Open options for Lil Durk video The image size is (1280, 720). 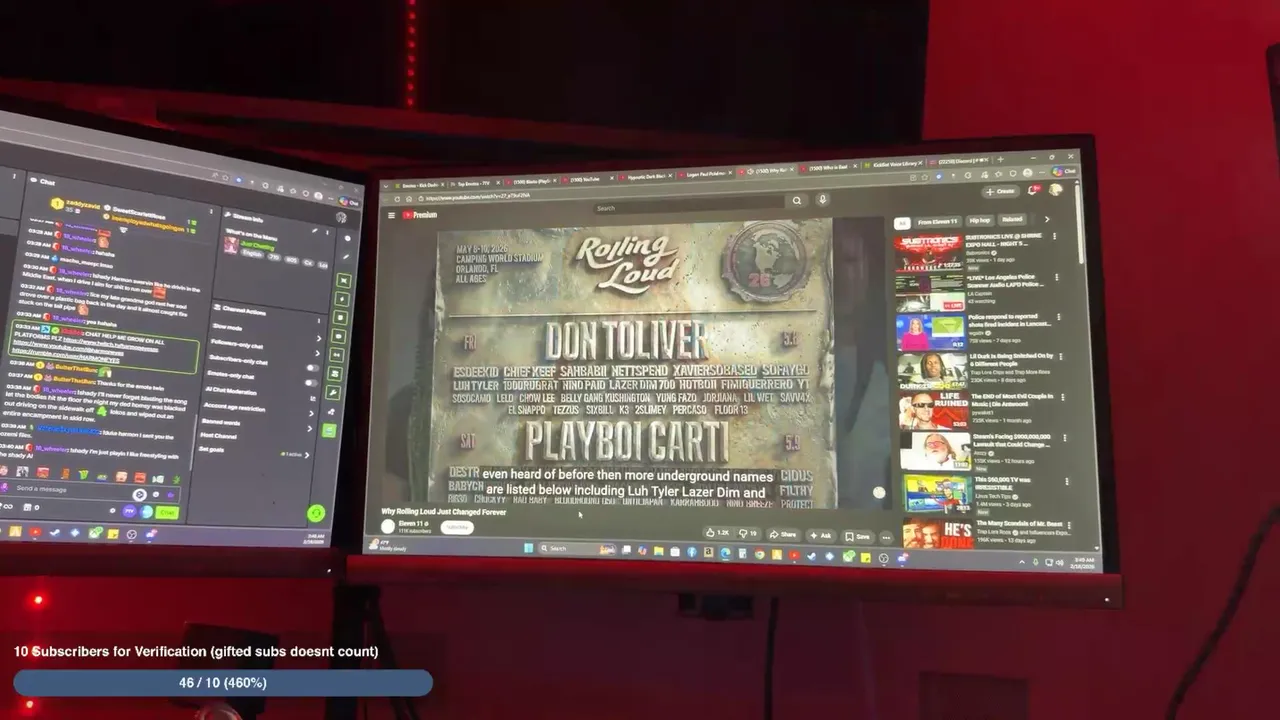click(x=1061, y=357)
